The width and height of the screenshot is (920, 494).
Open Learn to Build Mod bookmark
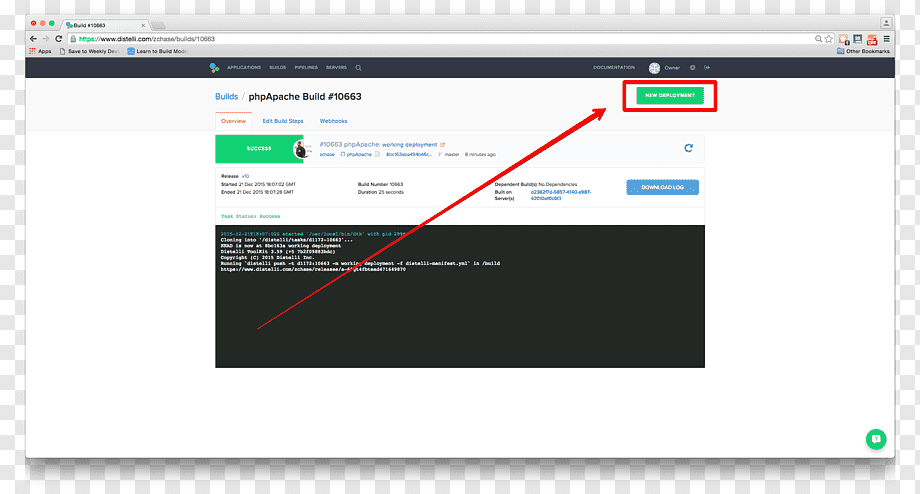(157, 51)
